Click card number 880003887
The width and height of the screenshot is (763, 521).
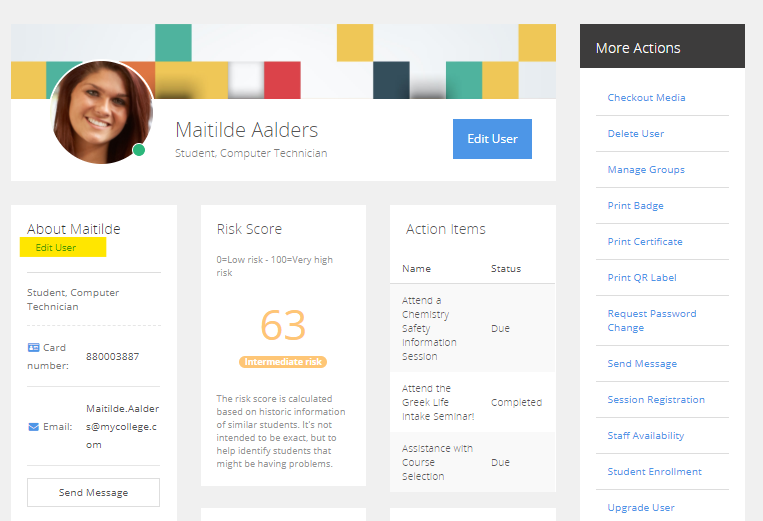tap(112, 357)
